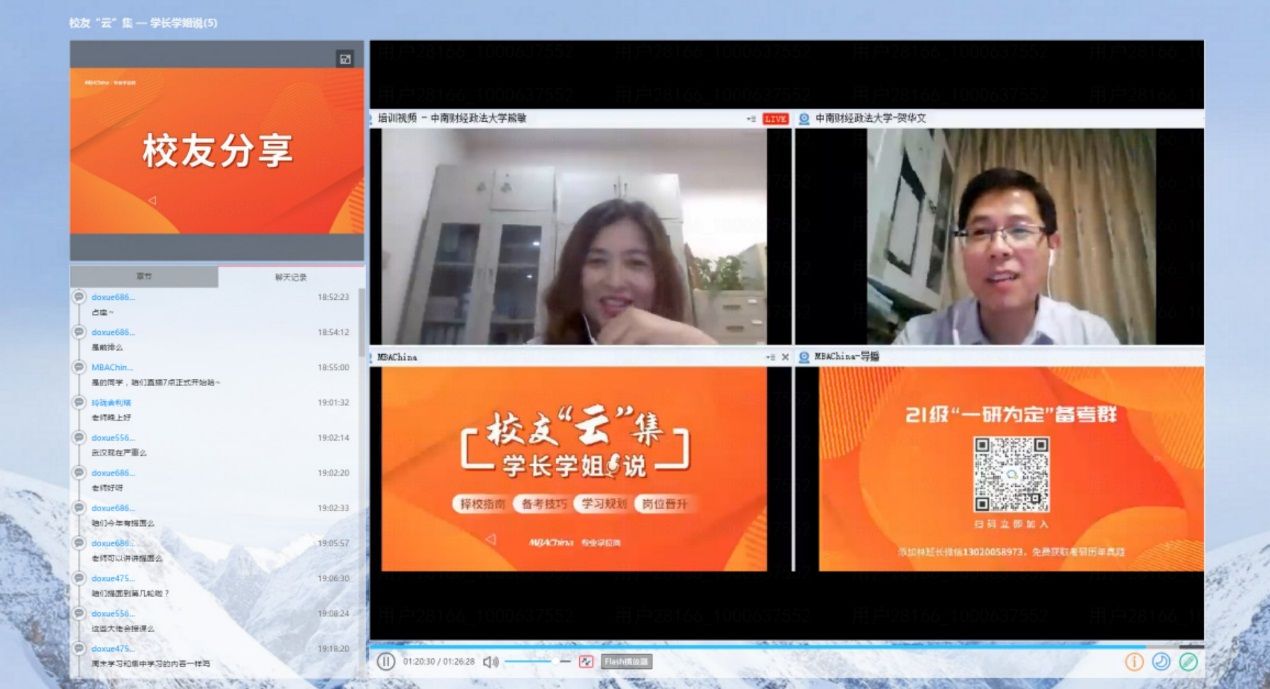Click chat bubble icon at 19:06:30 message
Image resolution: width=1270 pixels, height=689 pixels.
coord(79,578)
